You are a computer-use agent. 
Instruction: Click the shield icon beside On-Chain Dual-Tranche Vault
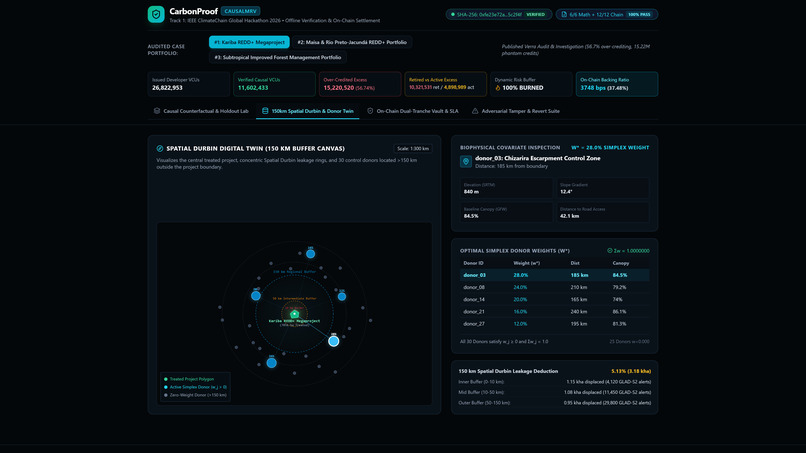[x=370, y=111]
